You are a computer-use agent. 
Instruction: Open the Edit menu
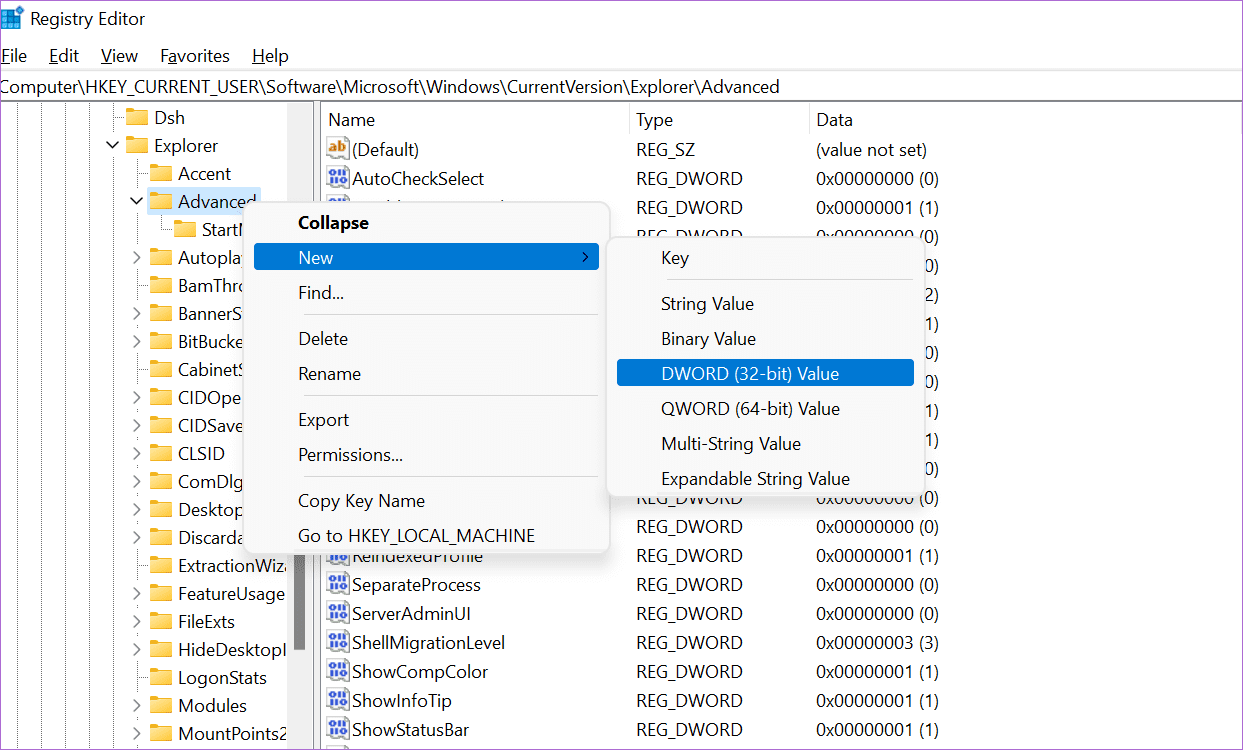coord(64,56)
